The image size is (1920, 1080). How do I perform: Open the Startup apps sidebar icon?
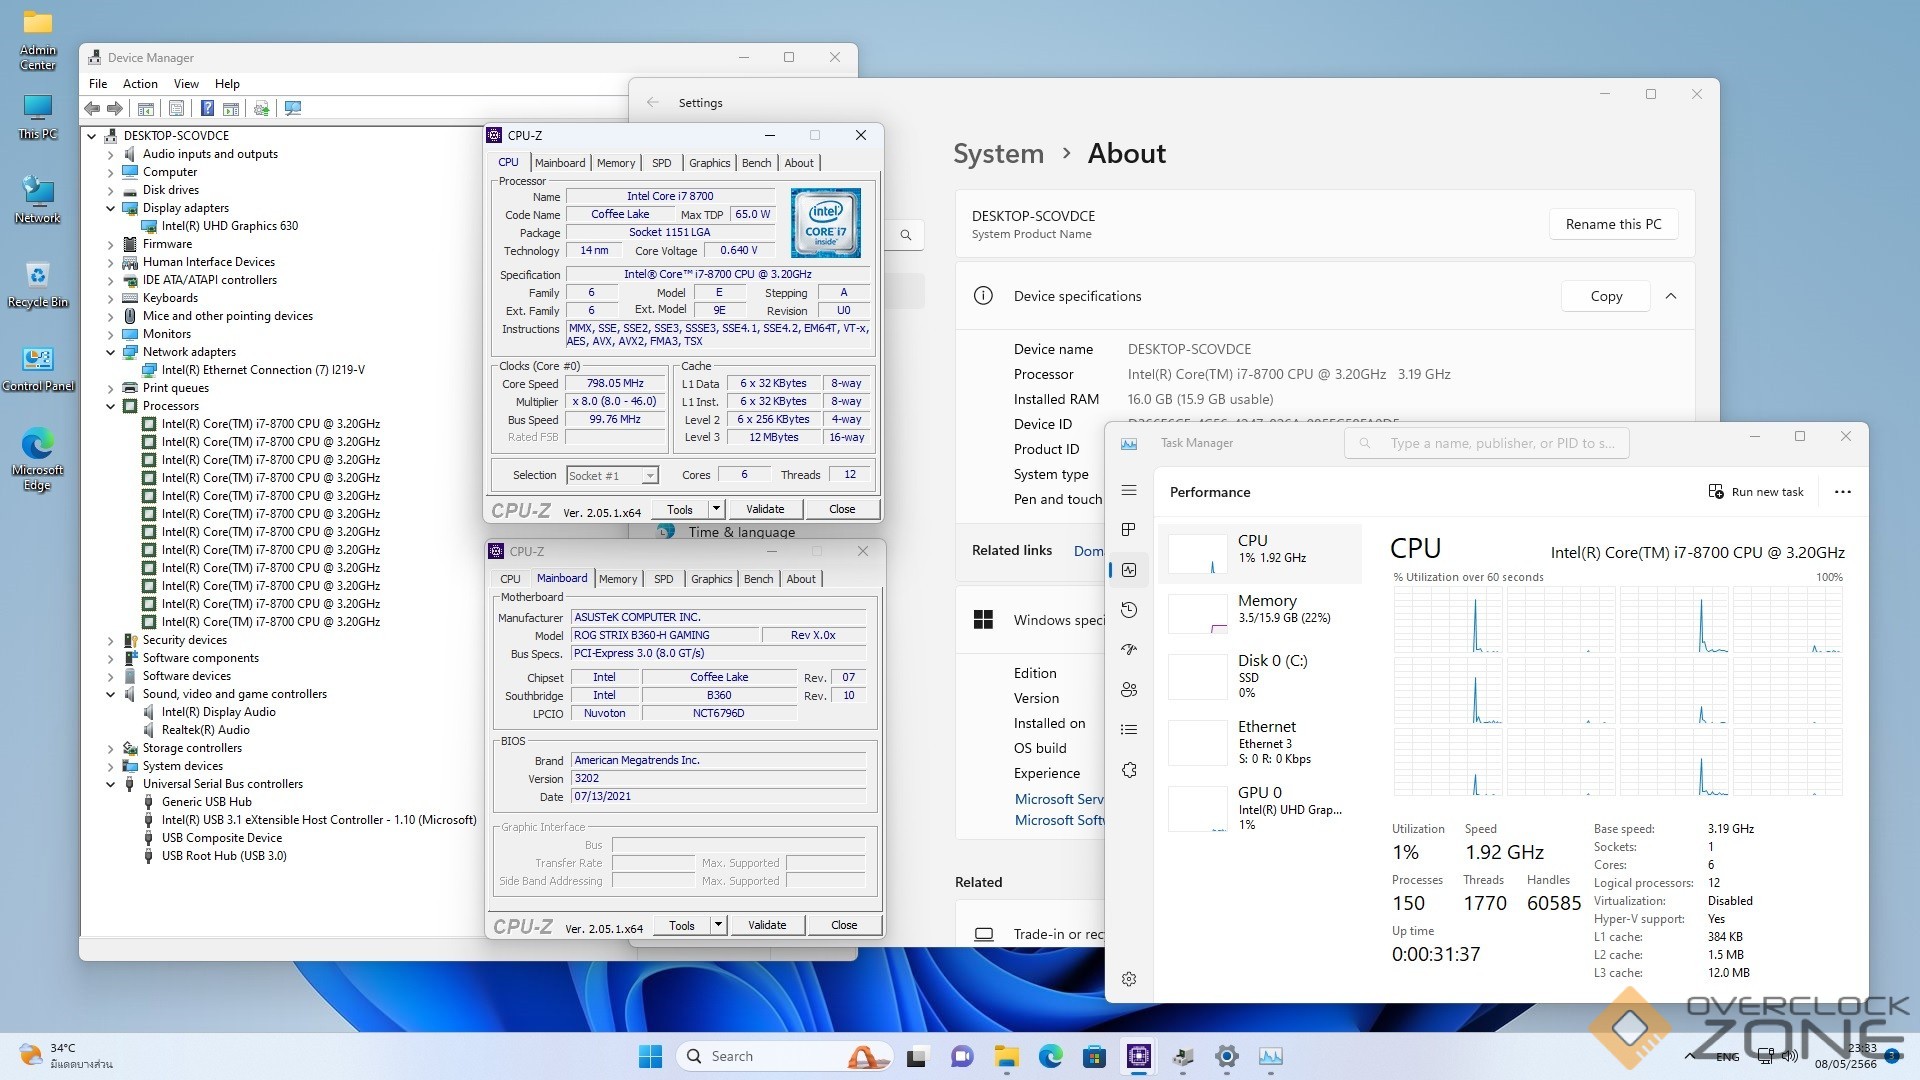1129,650
